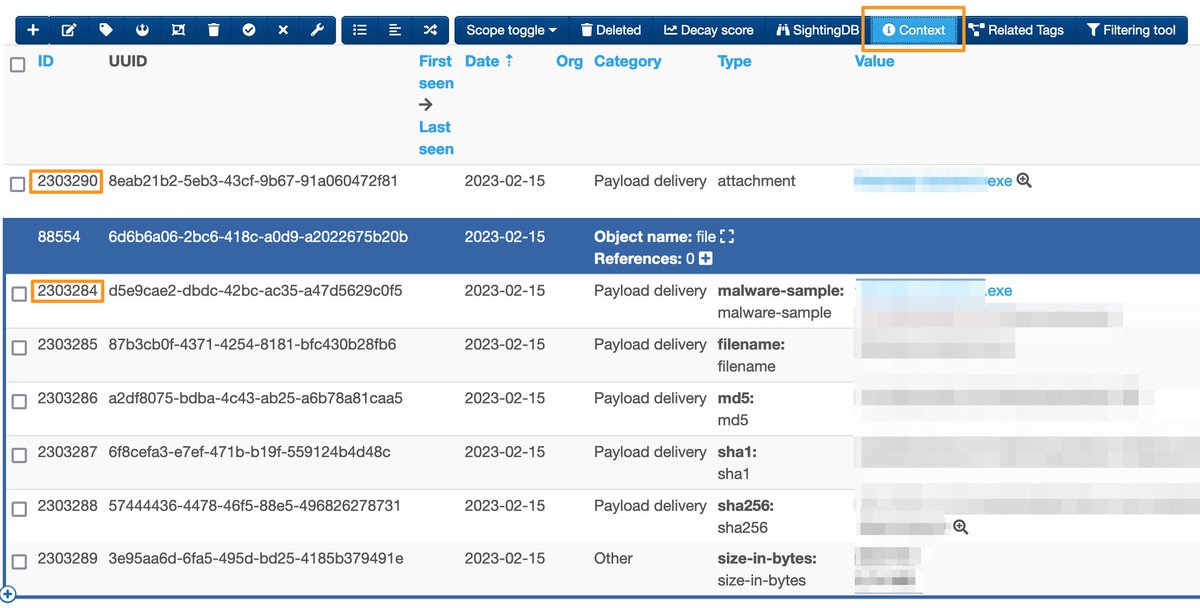Viewport: 1200px width, 608px height.
Task: Click UUID d5e9cae2-dbdc-42bc-ac35-a47d5629c0f5
Action: (255, 291)
